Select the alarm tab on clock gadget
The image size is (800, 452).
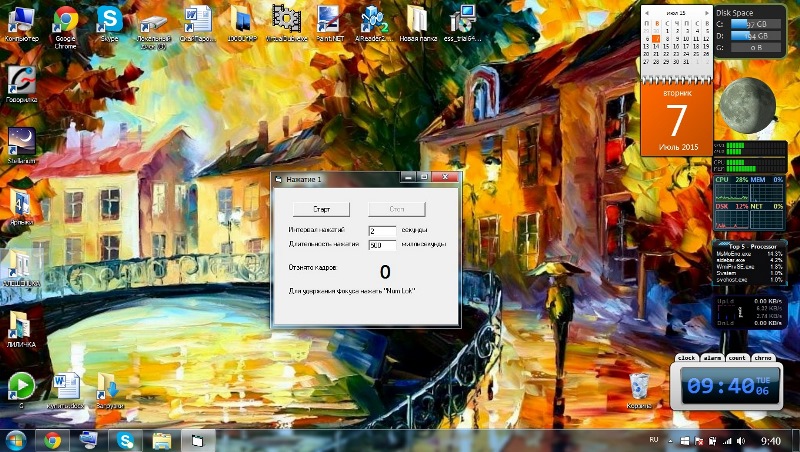[712, 357]
